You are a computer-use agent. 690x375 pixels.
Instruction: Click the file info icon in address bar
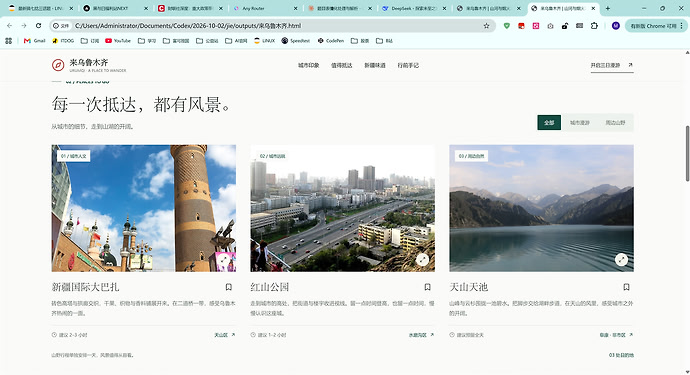tap(61, 26)
